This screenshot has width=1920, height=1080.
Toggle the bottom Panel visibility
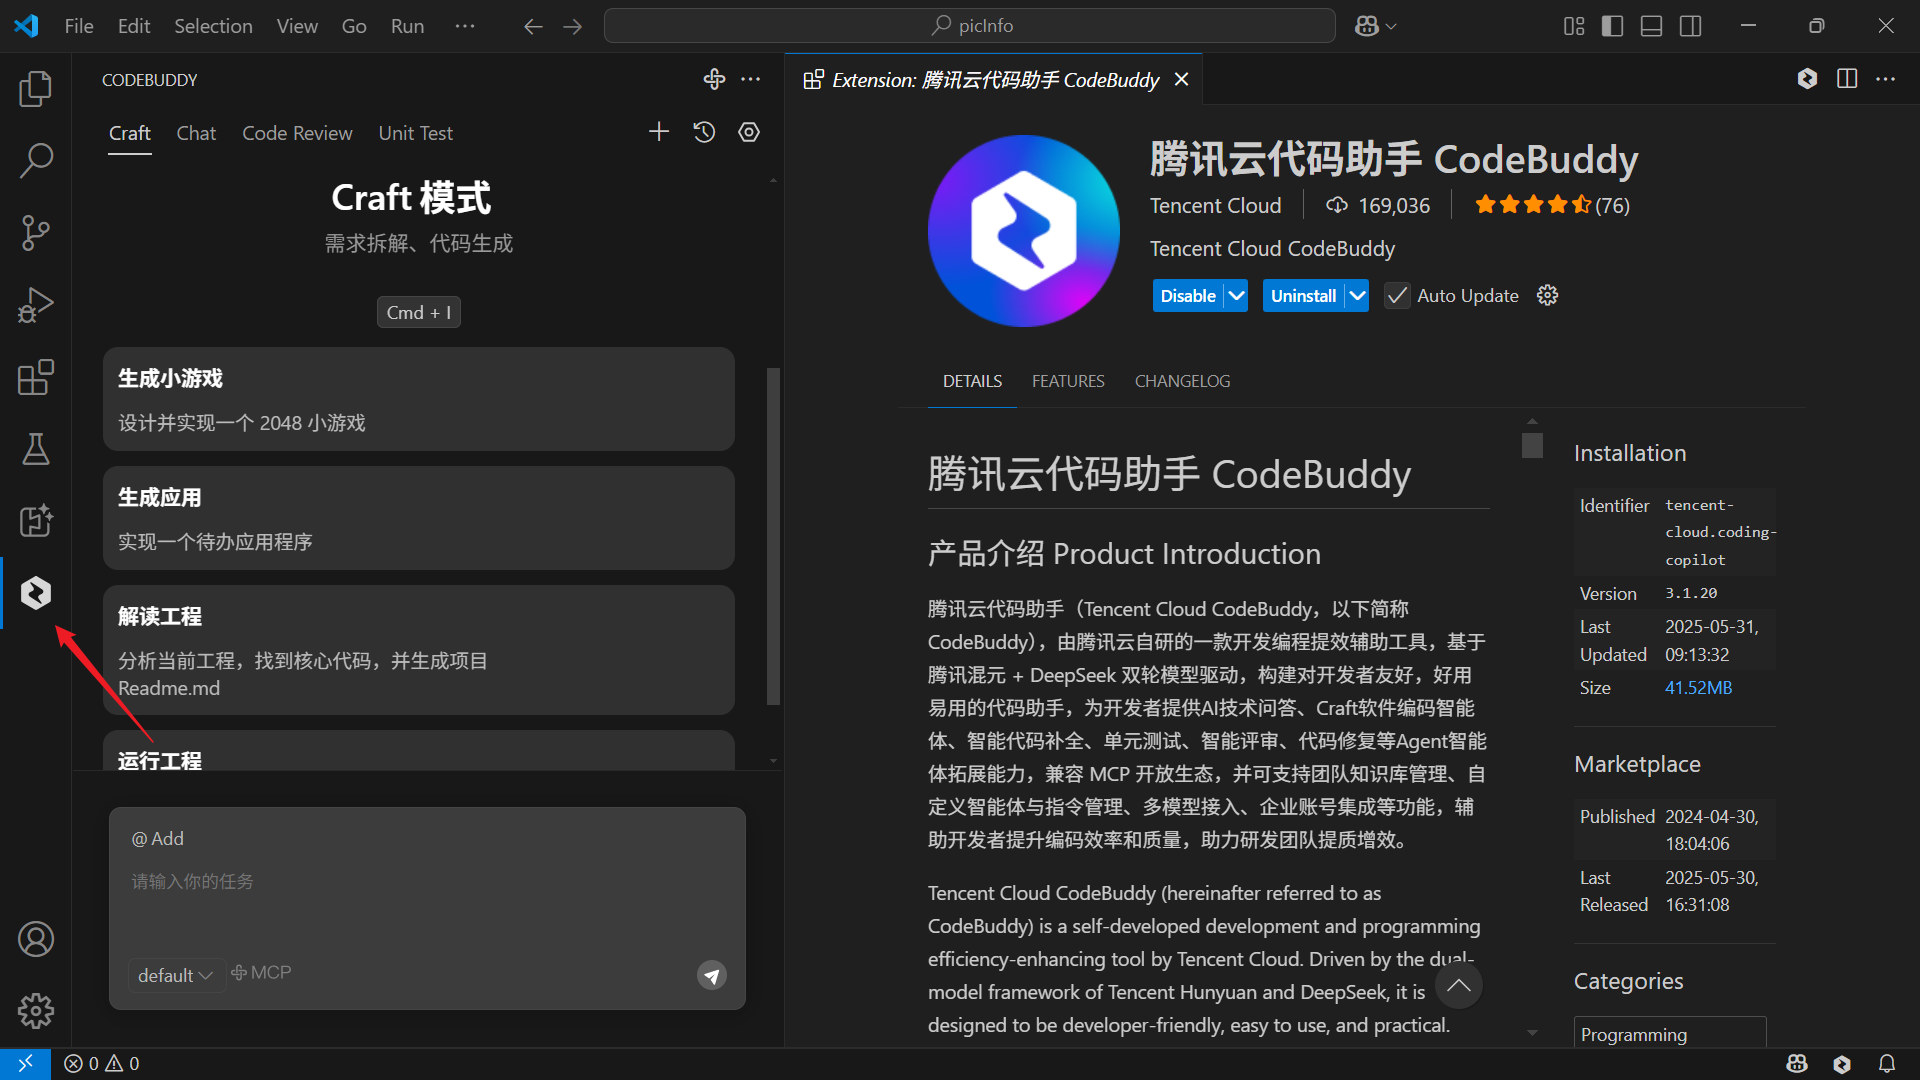pyautogui.click(x=1652, y=26)
